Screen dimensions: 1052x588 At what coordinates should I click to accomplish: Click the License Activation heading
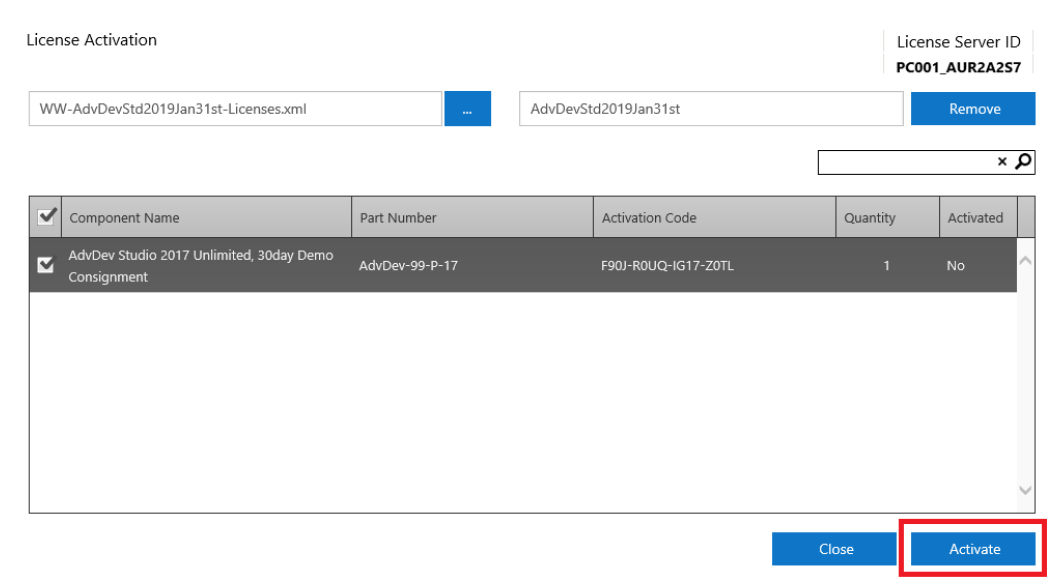(92, 40)
